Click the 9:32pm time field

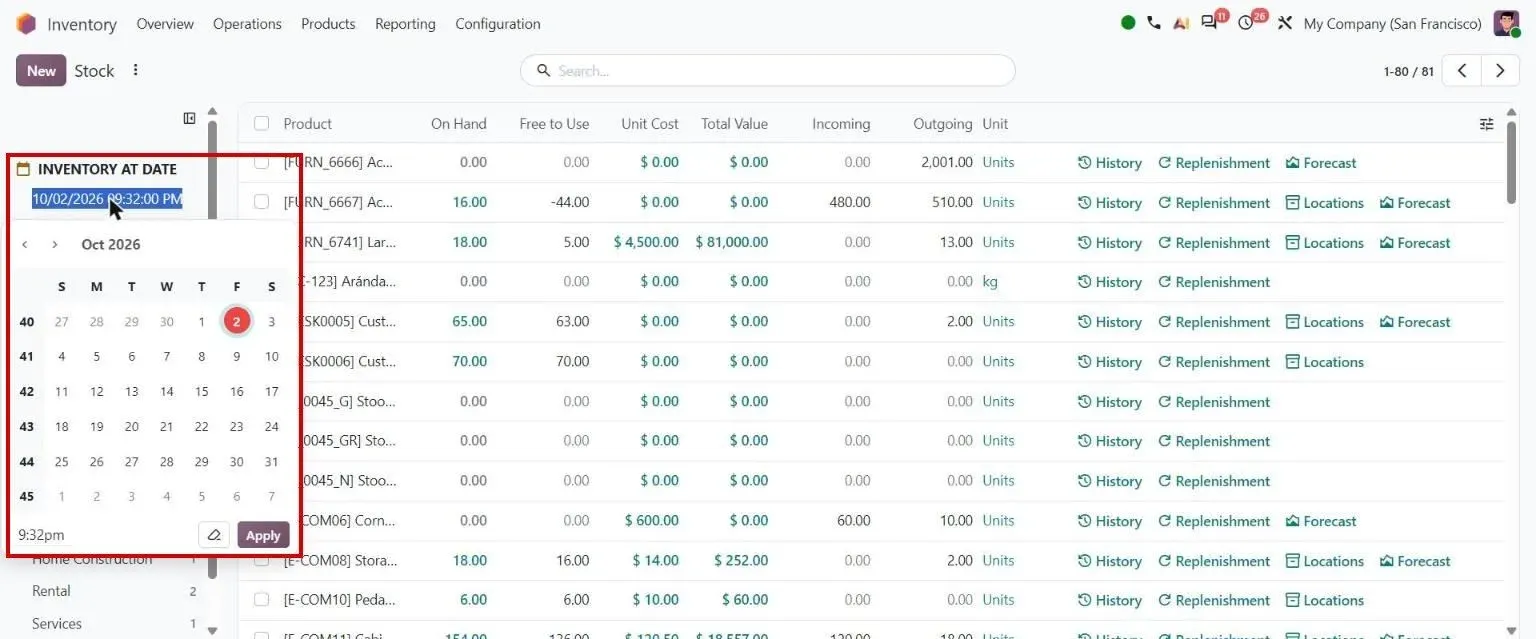pyautogui.click(x=41, y=535)
